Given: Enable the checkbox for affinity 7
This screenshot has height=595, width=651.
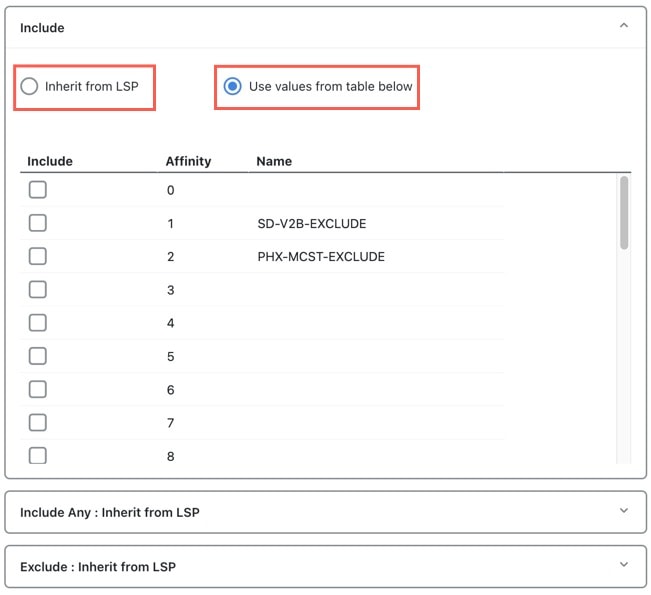Looking at the screenshot, I should pos(38,423).
